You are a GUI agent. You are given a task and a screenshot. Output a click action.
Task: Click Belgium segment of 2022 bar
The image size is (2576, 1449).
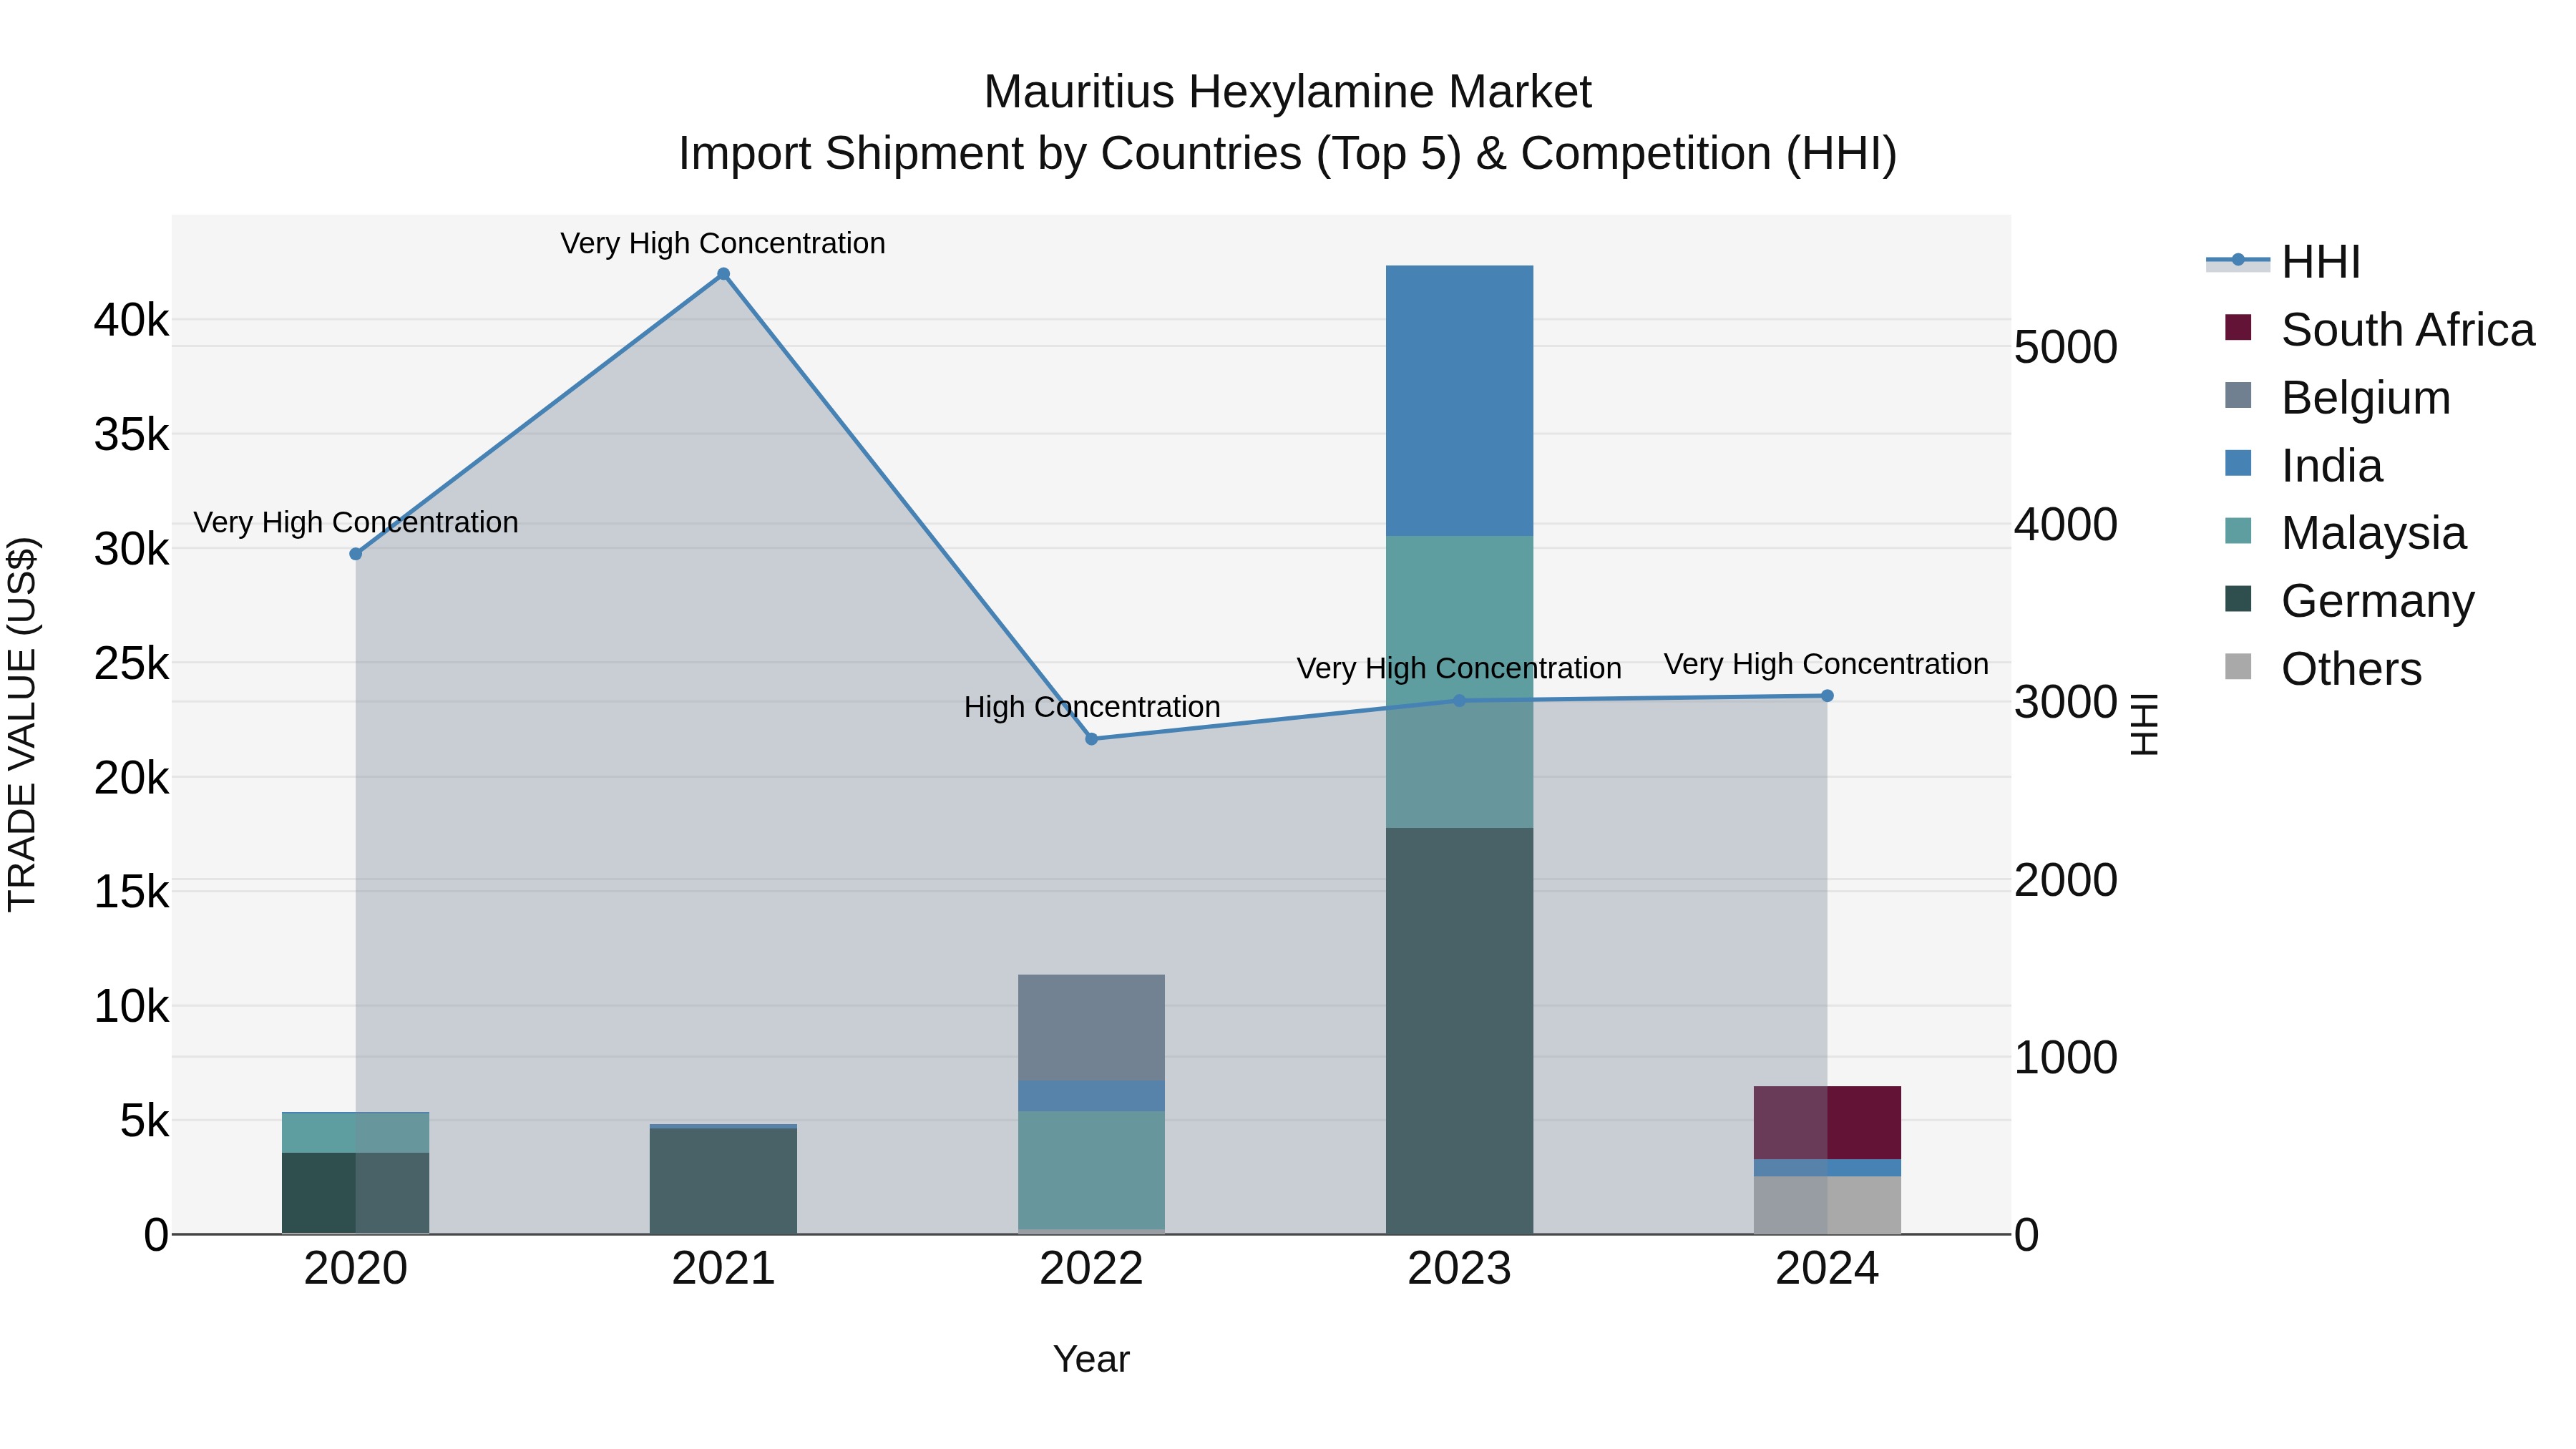[1092, 1028]
